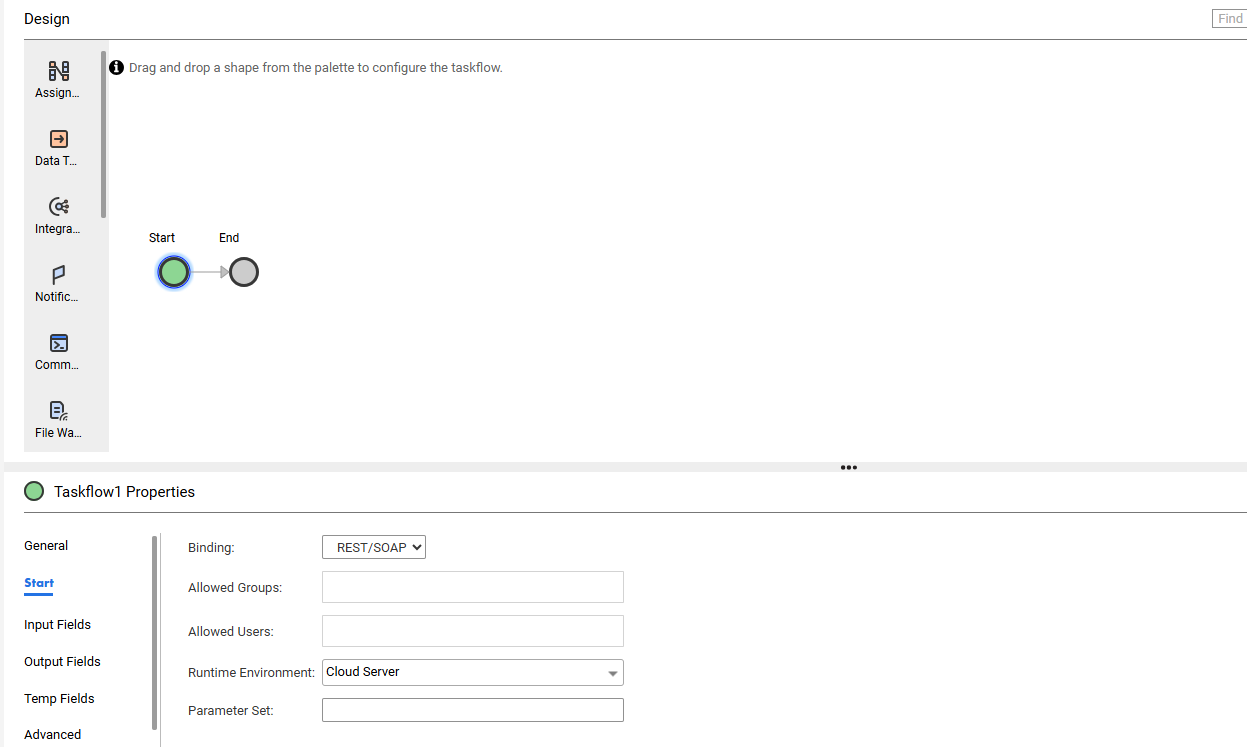Select the File Watch icon in palette

58,410
